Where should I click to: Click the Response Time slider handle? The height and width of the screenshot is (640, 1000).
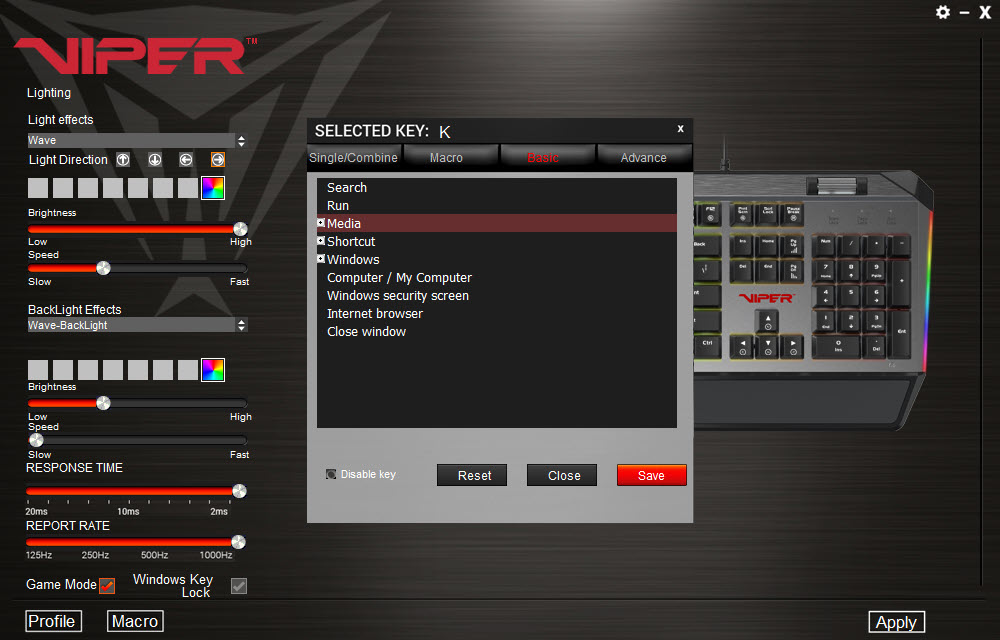240,491
